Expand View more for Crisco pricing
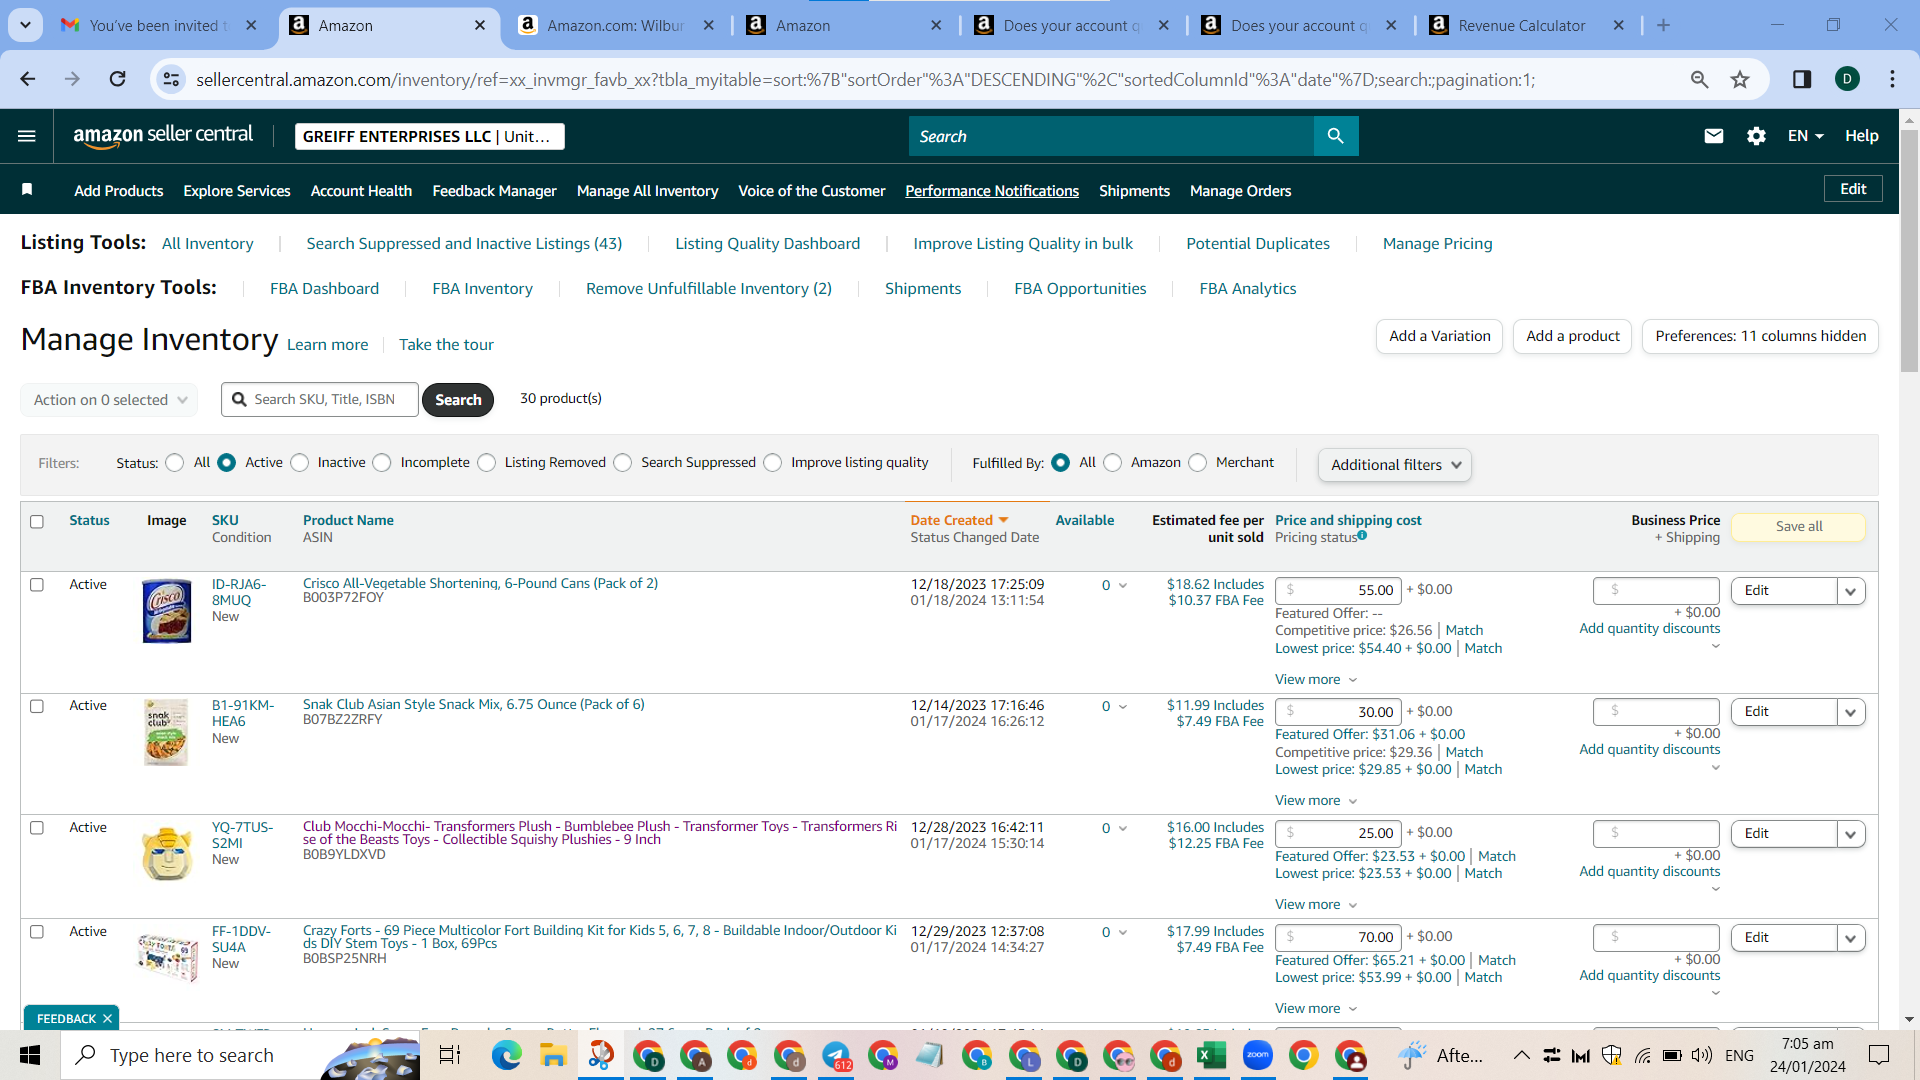The image size is (1920, 1080). (1316, 680)
